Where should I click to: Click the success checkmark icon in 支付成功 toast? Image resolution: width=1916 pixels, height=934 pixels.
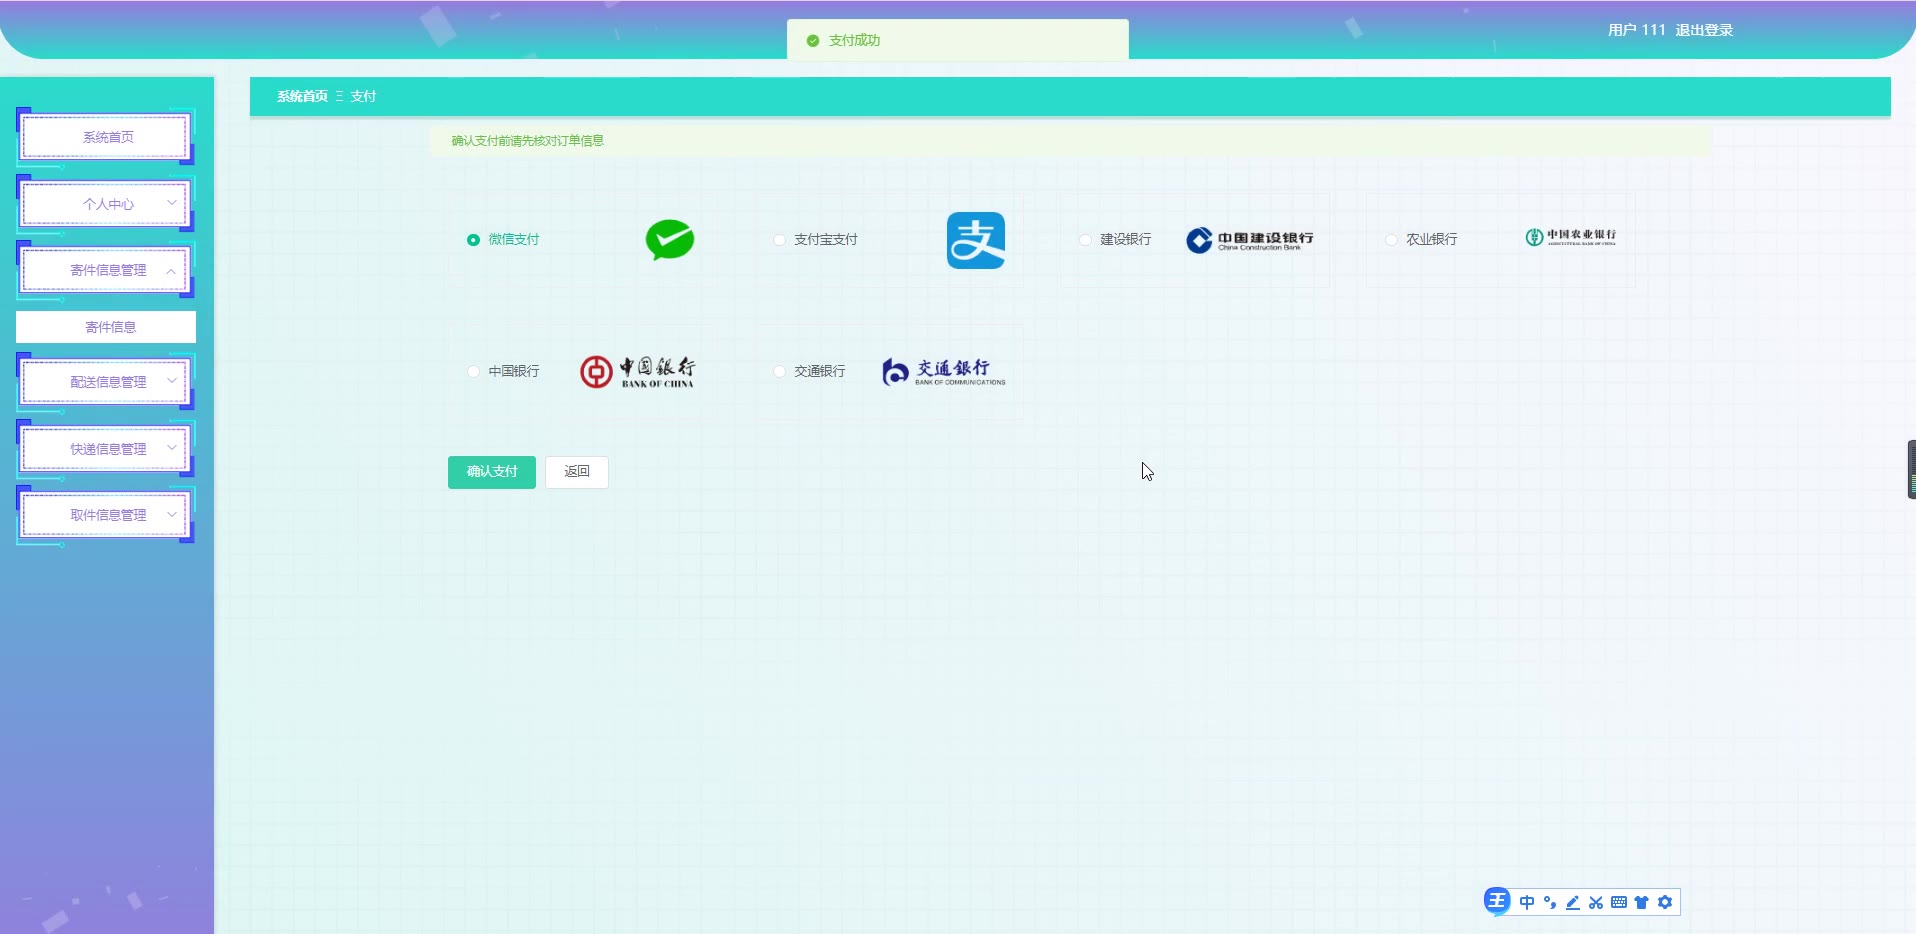click(813, 41)
